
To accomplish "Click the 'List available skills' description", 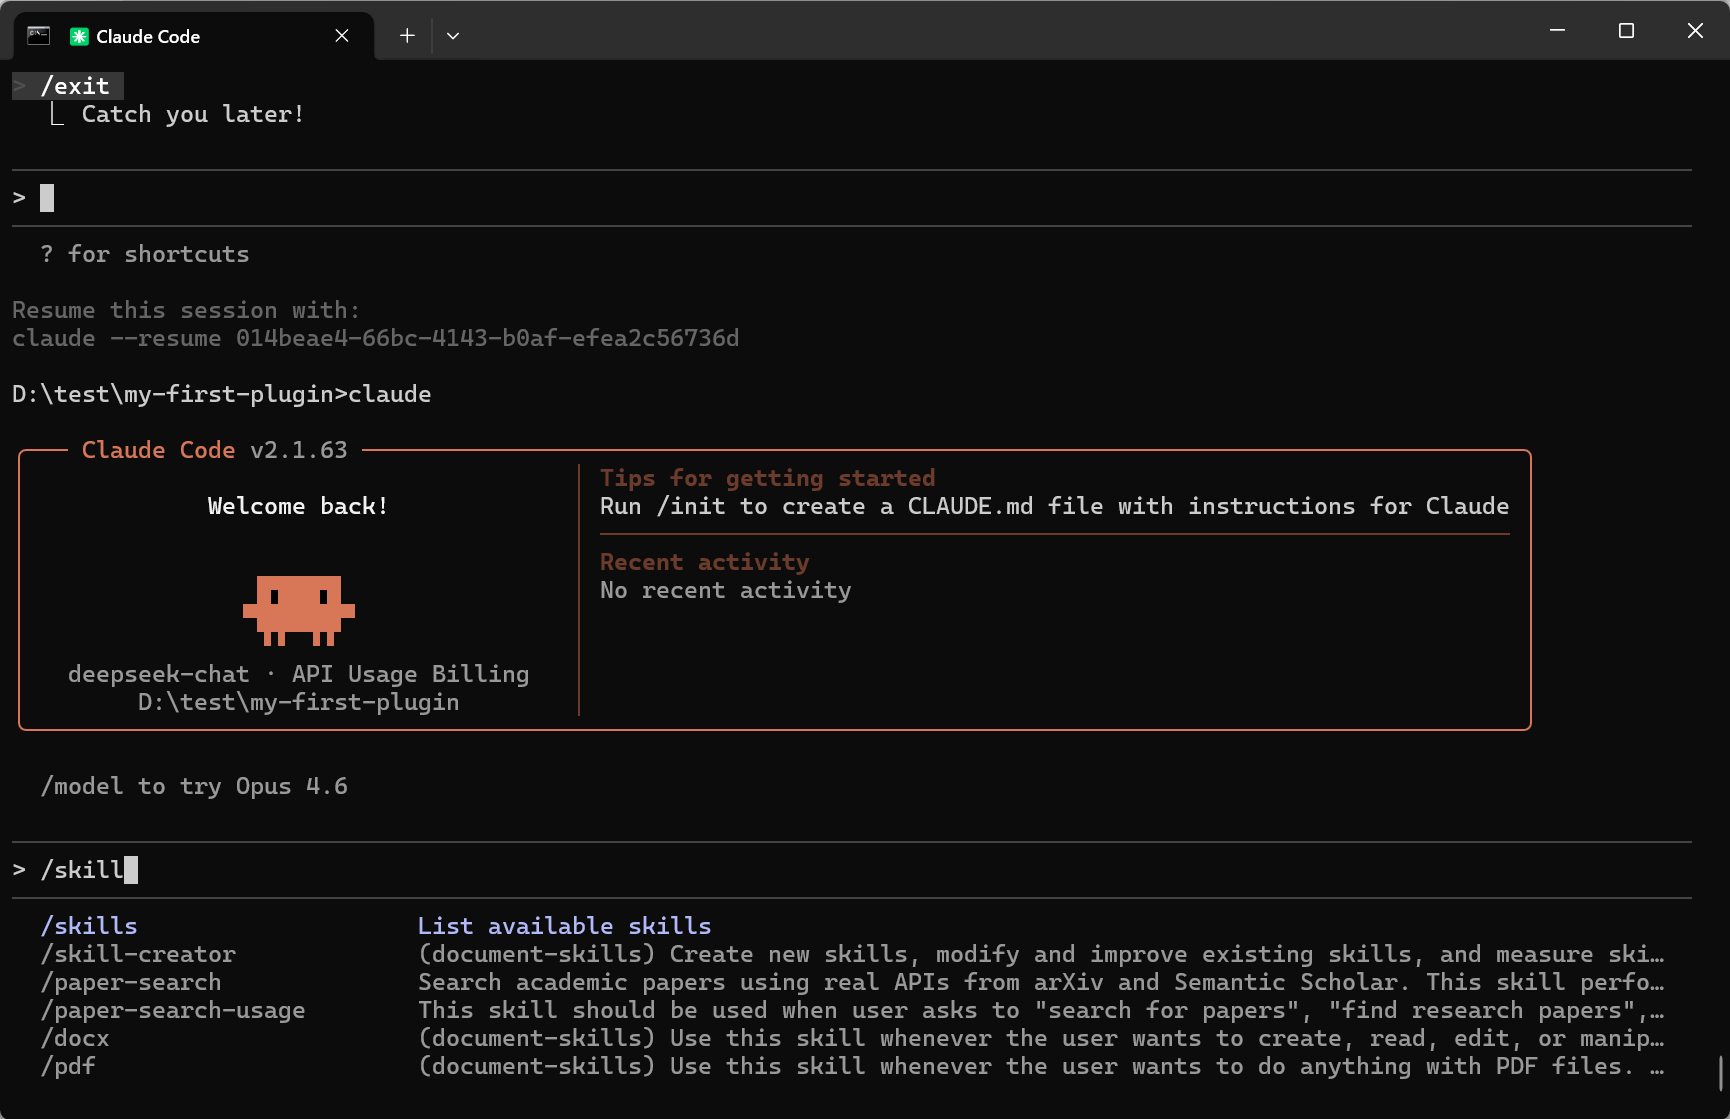I will pyautogui.click(x=565, y=926).
